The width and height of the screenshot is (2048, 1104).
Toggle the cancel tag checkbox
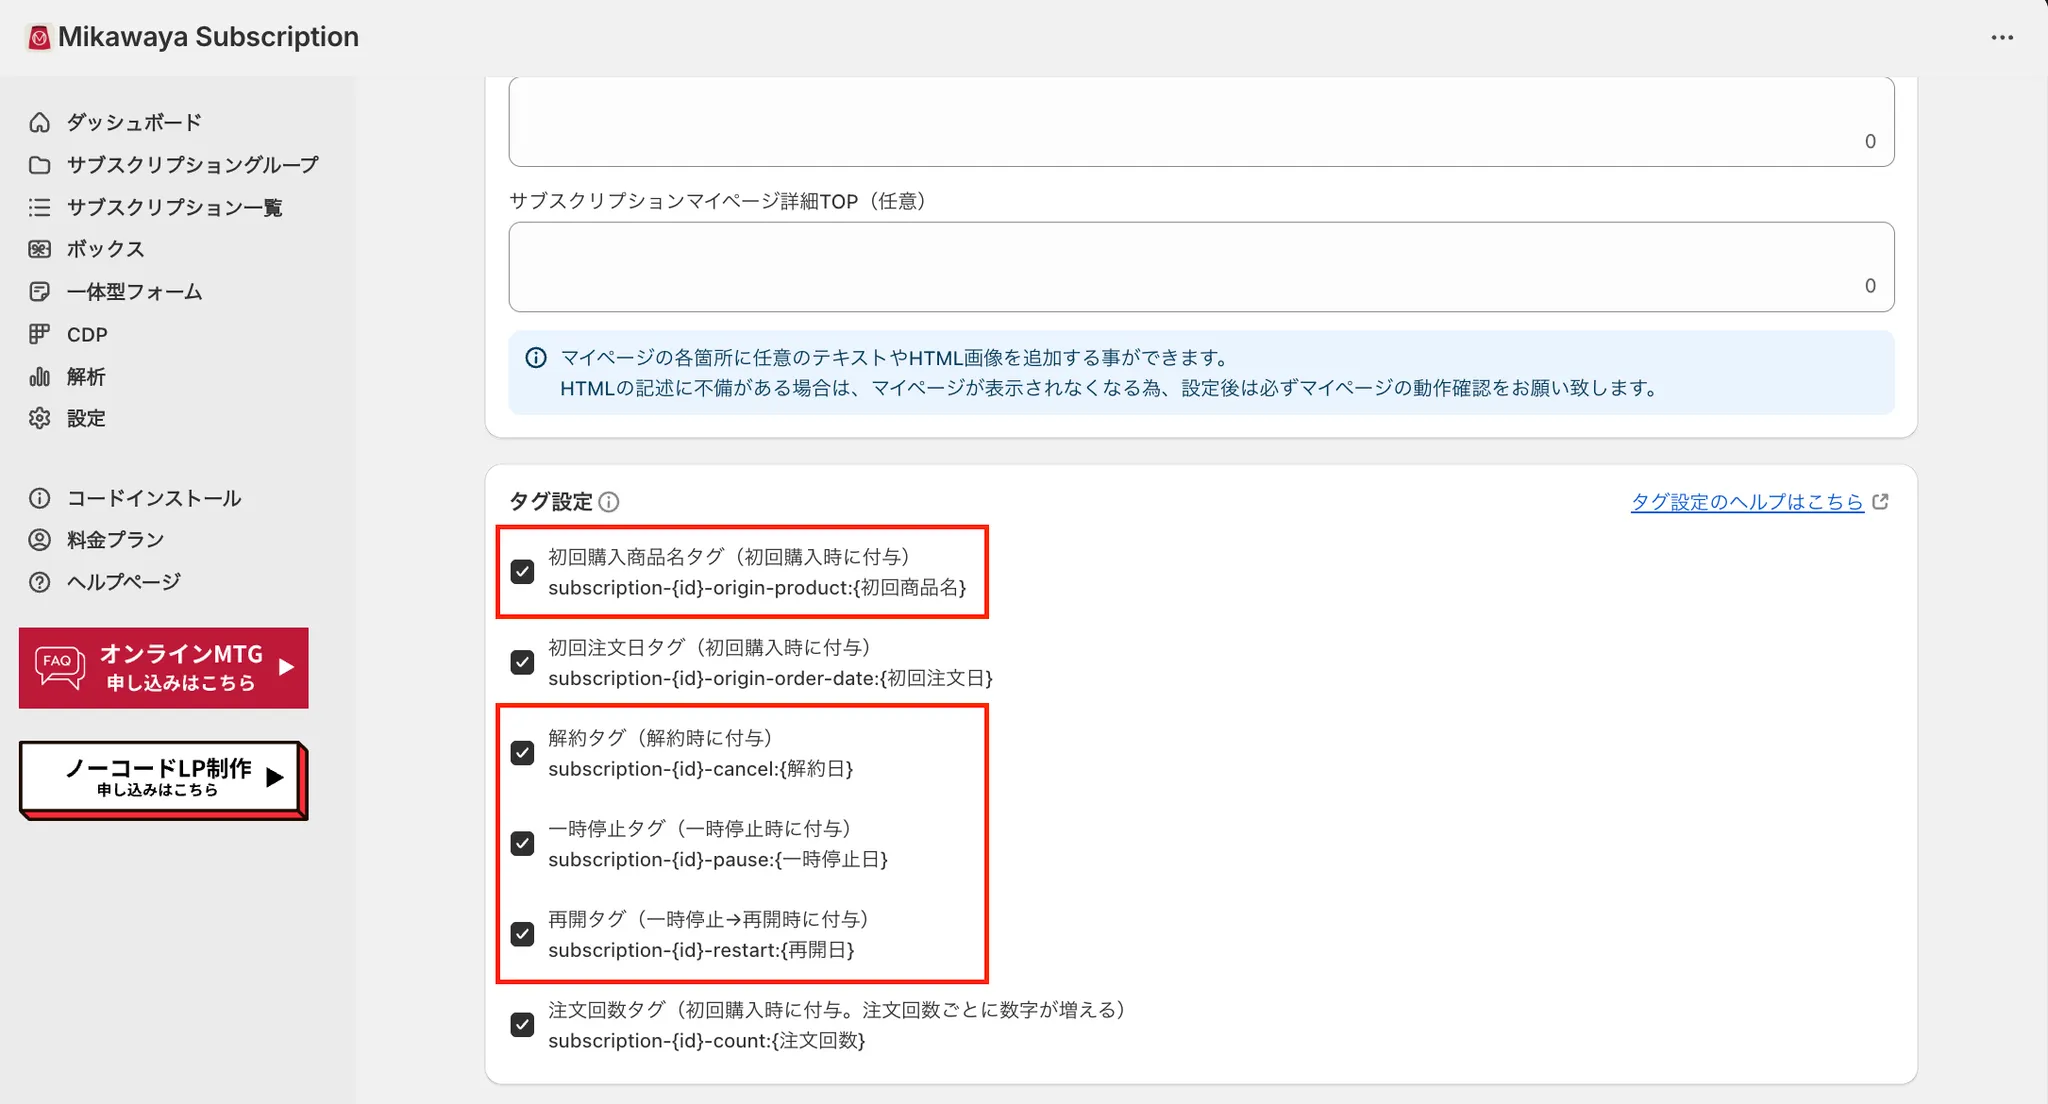point(522,753)
